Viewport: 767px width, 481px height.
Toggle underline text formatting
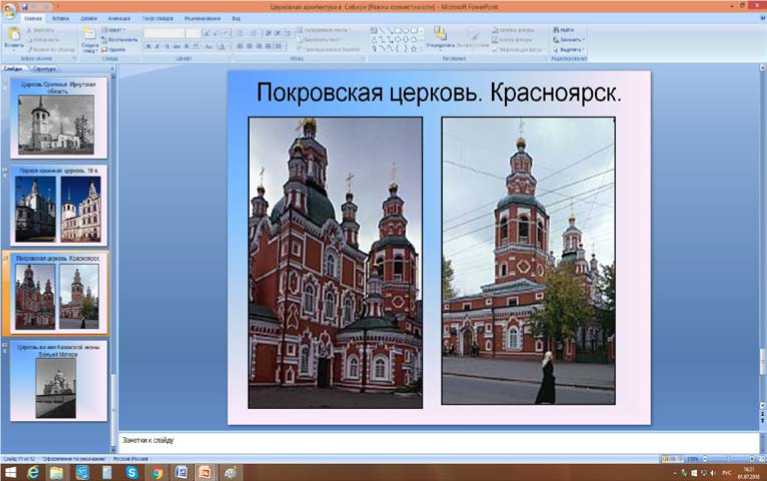coord(166,46)
